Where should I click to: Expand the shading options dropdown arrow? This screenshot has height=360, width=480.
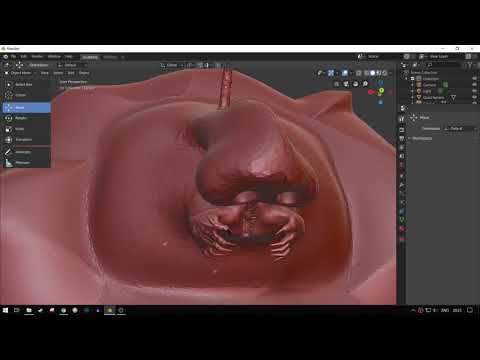click(391, 73)
